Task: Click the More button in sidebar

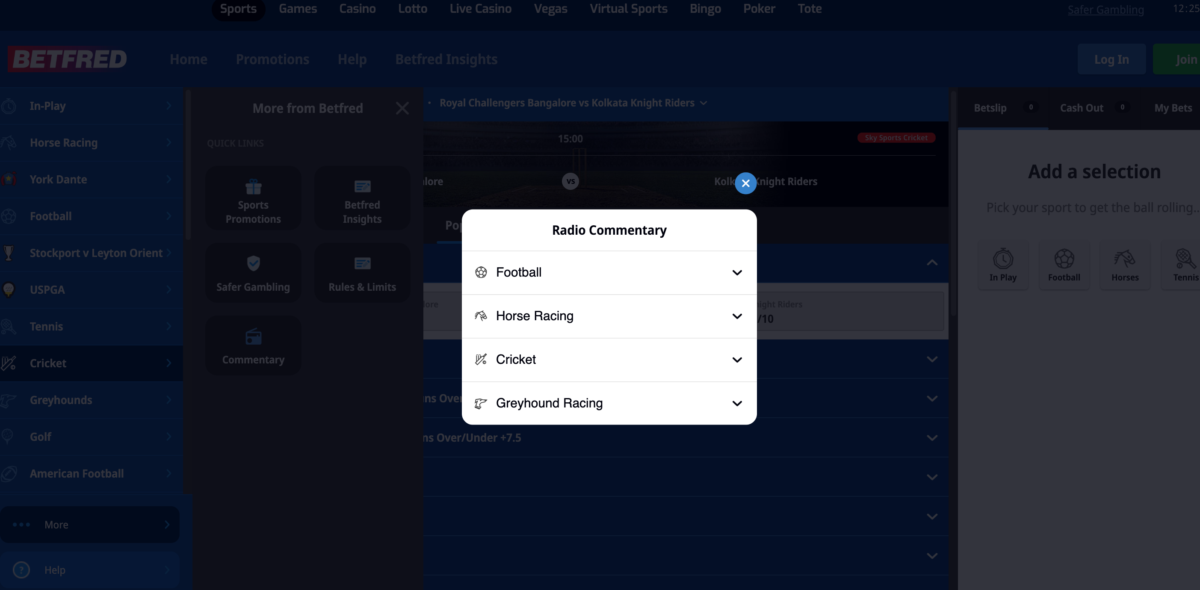Action: [90, 525]
